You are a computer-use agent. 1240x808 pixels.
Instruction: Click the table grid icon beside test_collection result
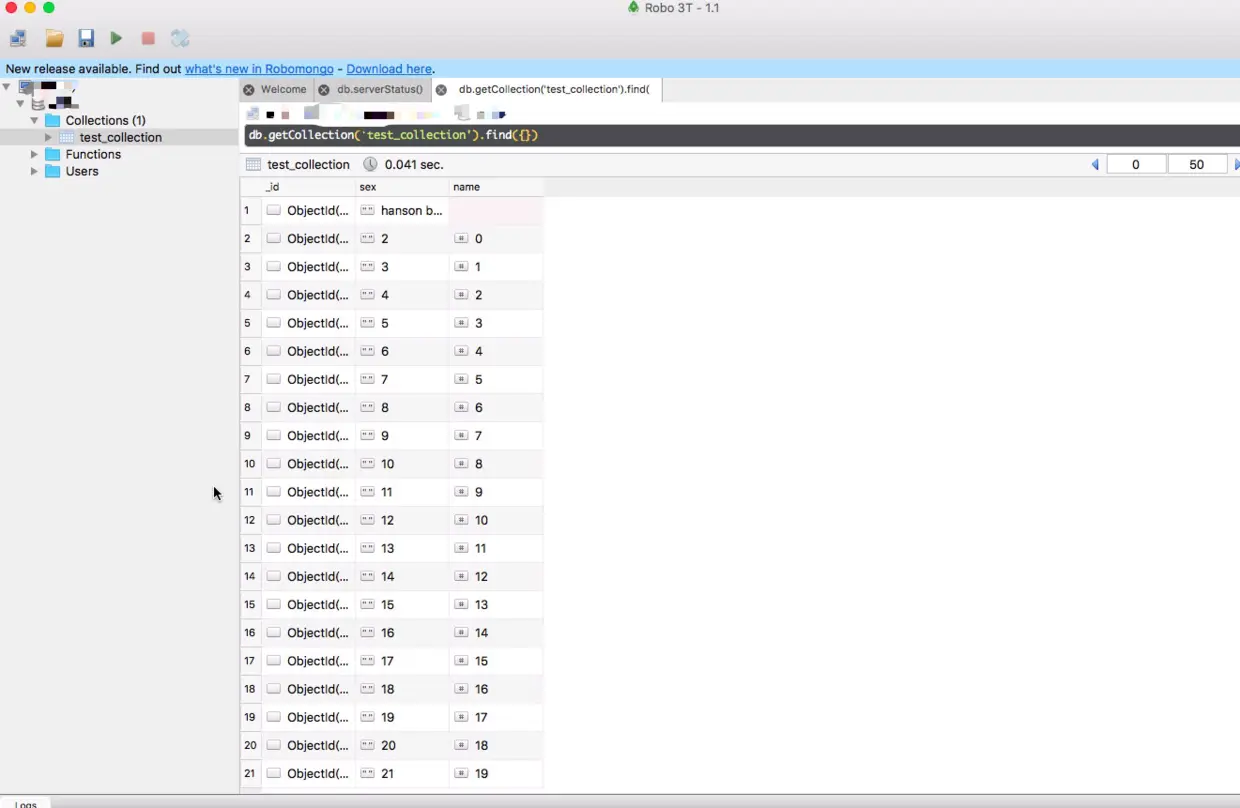pyautogui.click(x=253, y=164)
